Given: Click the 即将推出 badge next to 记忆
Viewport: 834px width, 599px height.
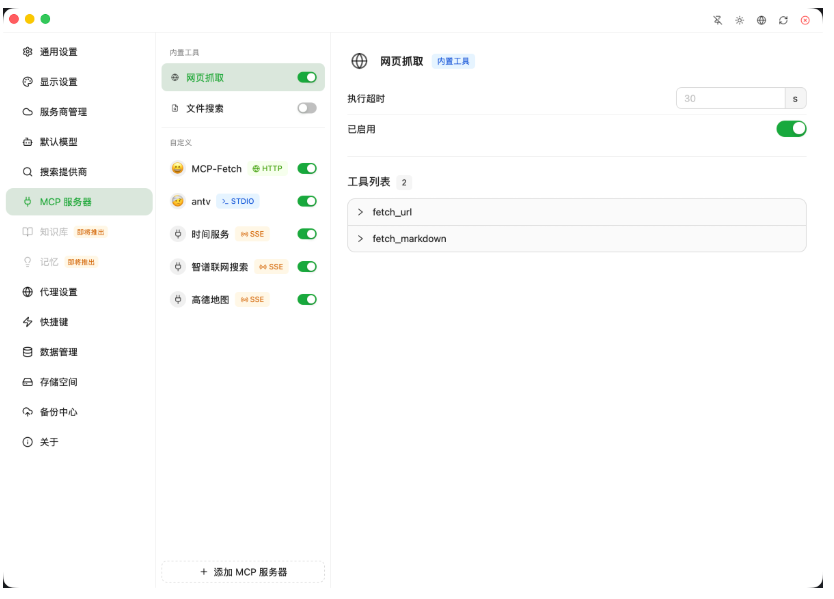Looking at the screenshot, I should pos(81,262).
